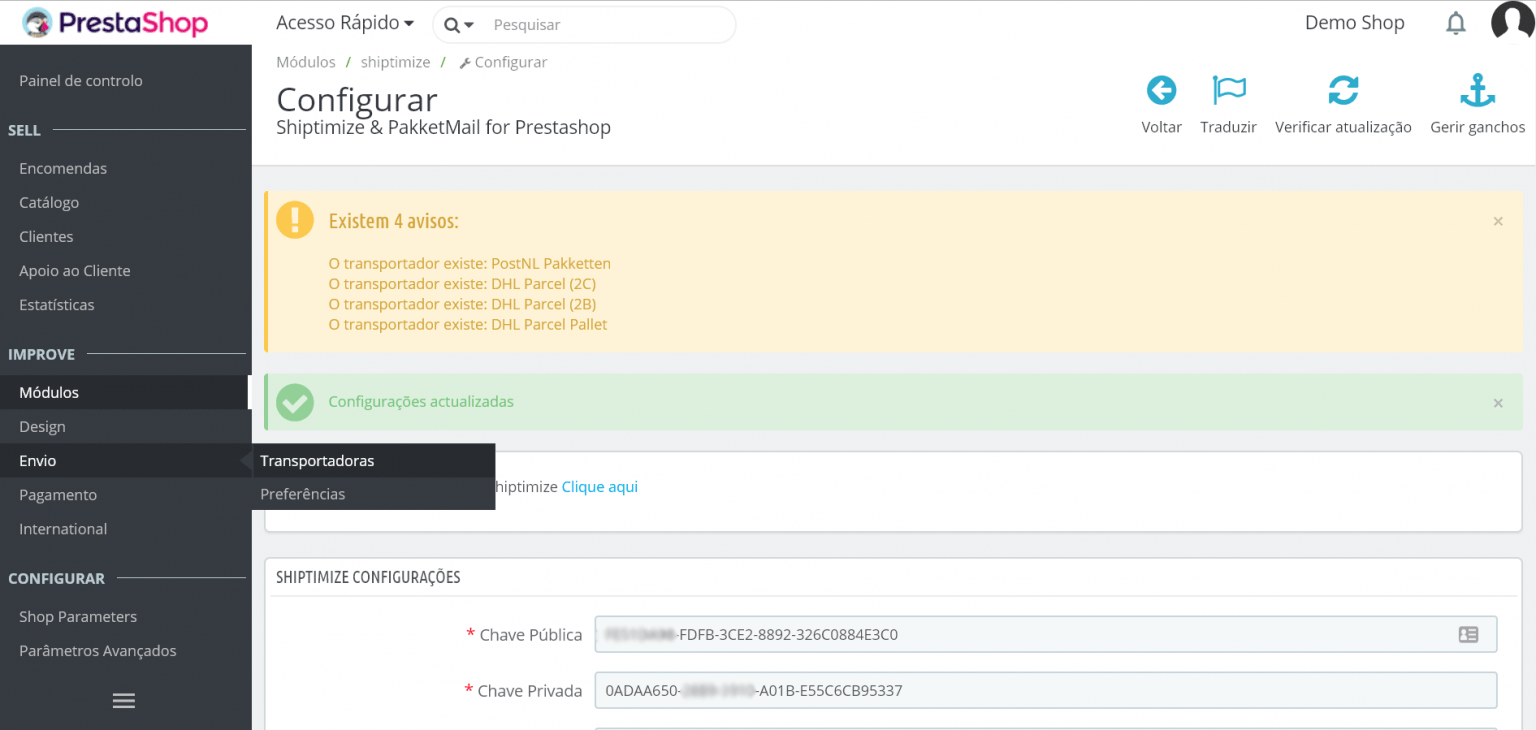Follow the Clique aqui link

click(600, 487)
